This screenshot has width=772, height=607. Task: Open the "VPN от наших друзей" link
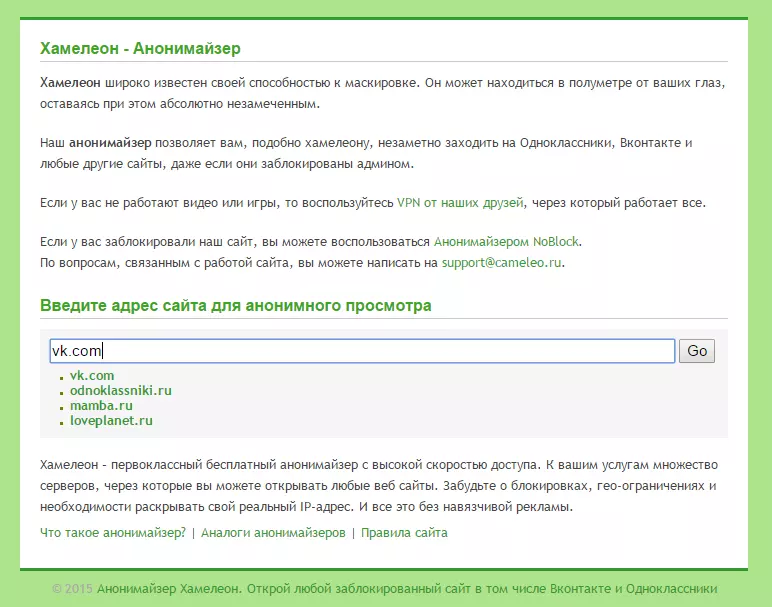click(x=460, y=203)
